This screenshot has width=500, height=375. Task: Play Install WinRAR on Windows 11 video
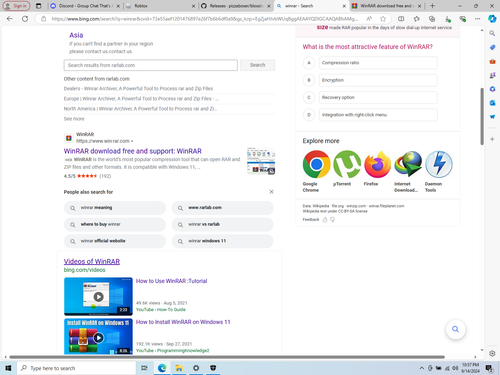[x=98, y=337]
